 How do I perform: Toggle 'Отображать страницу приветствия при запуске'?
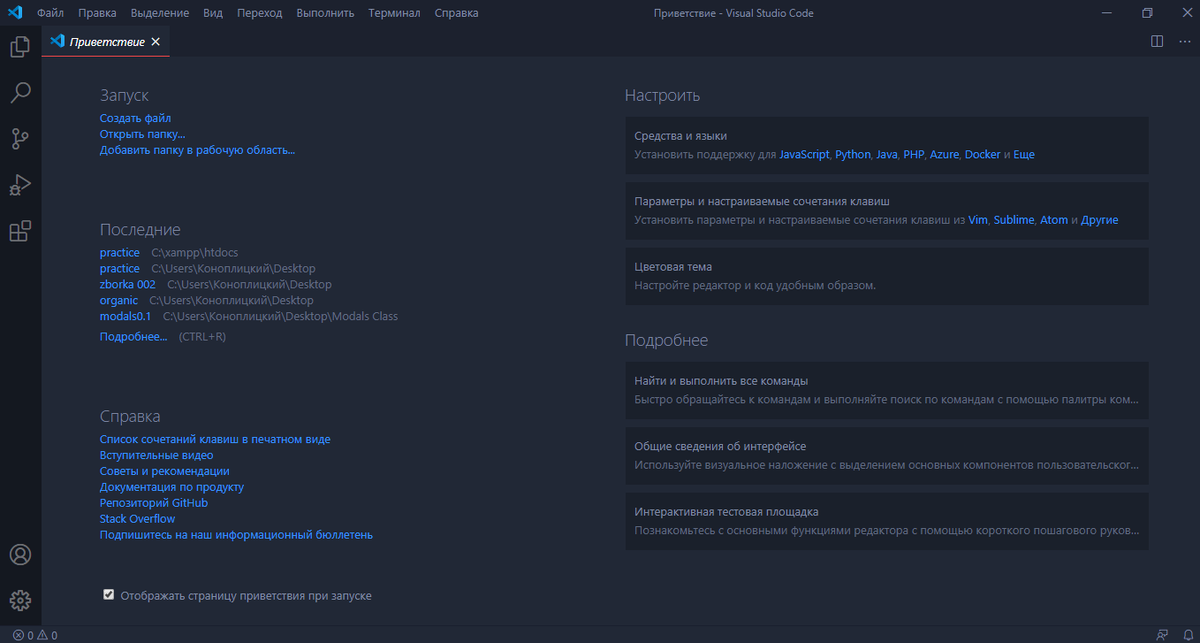(x=108, y=594)
